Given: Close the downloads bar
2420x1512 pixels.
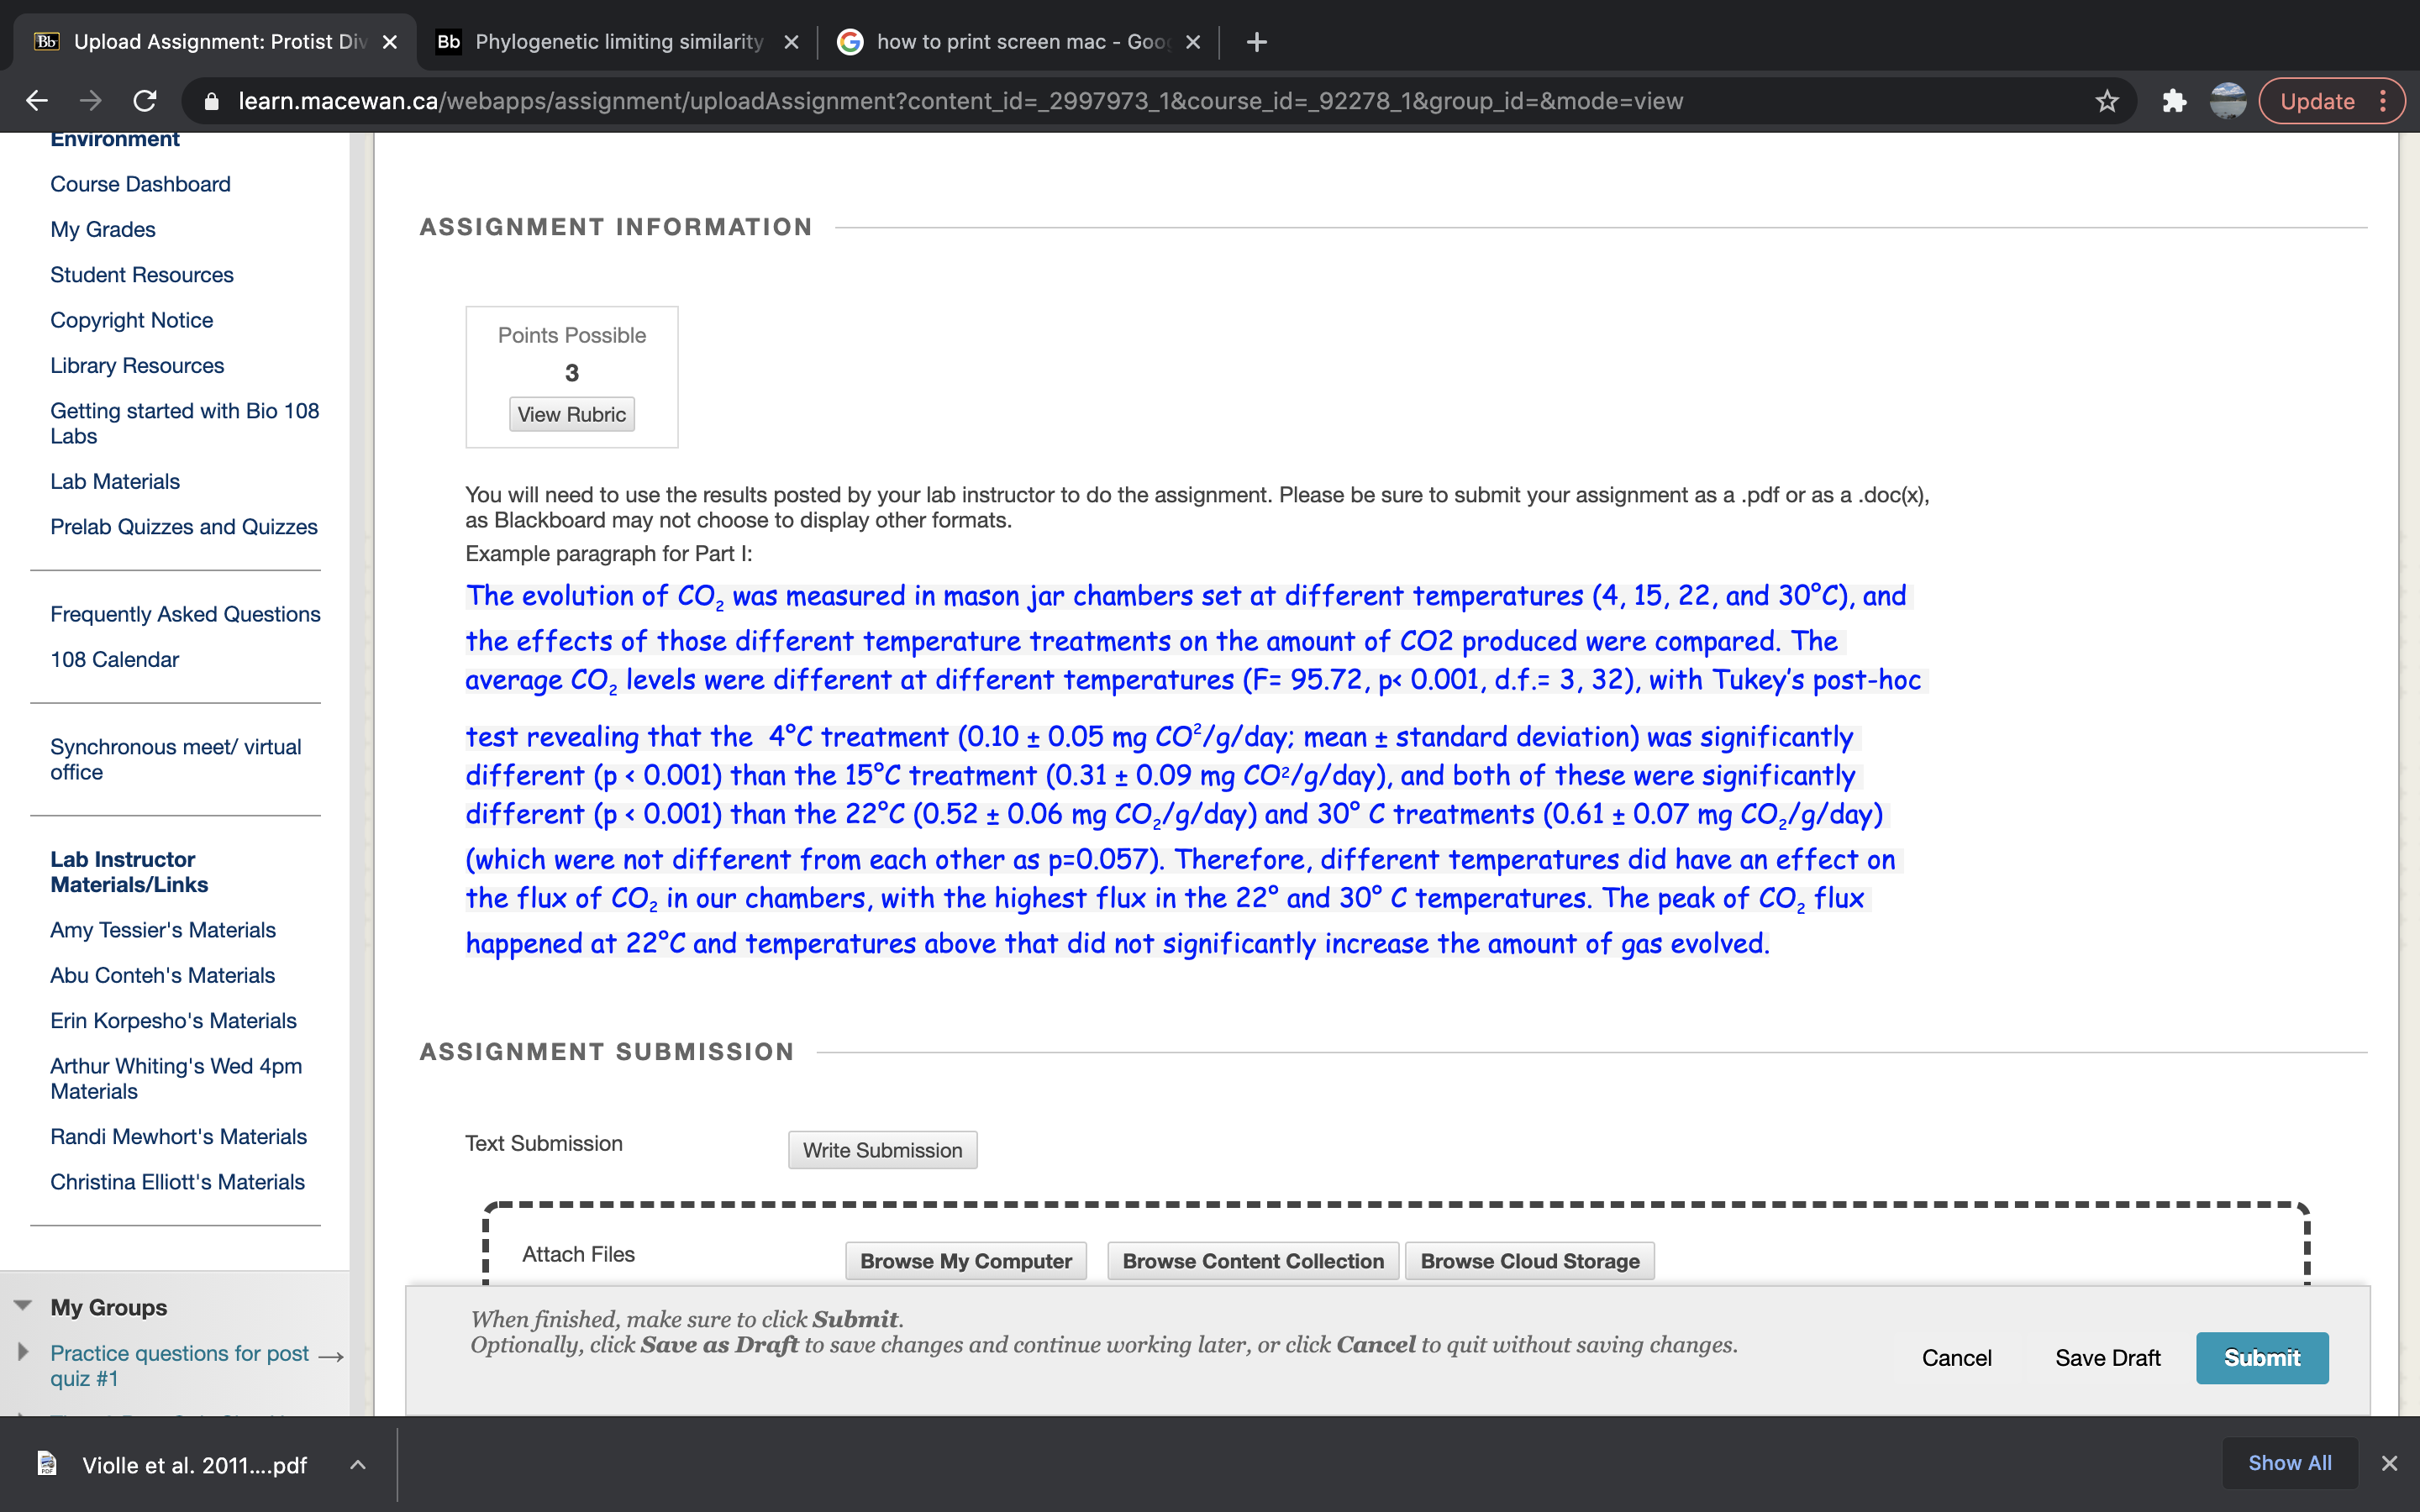Looking at the screenshot, I should 2389,1463.
